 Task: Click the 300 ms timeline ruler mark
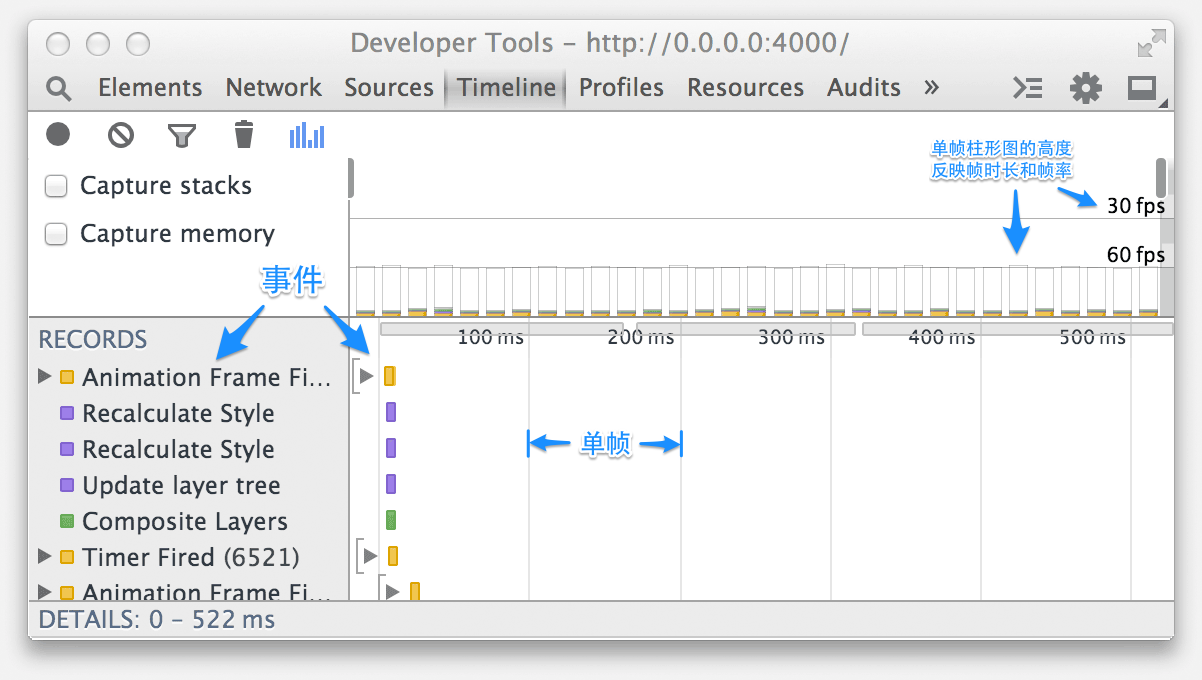pyautogui.click(x=790, y=337)
